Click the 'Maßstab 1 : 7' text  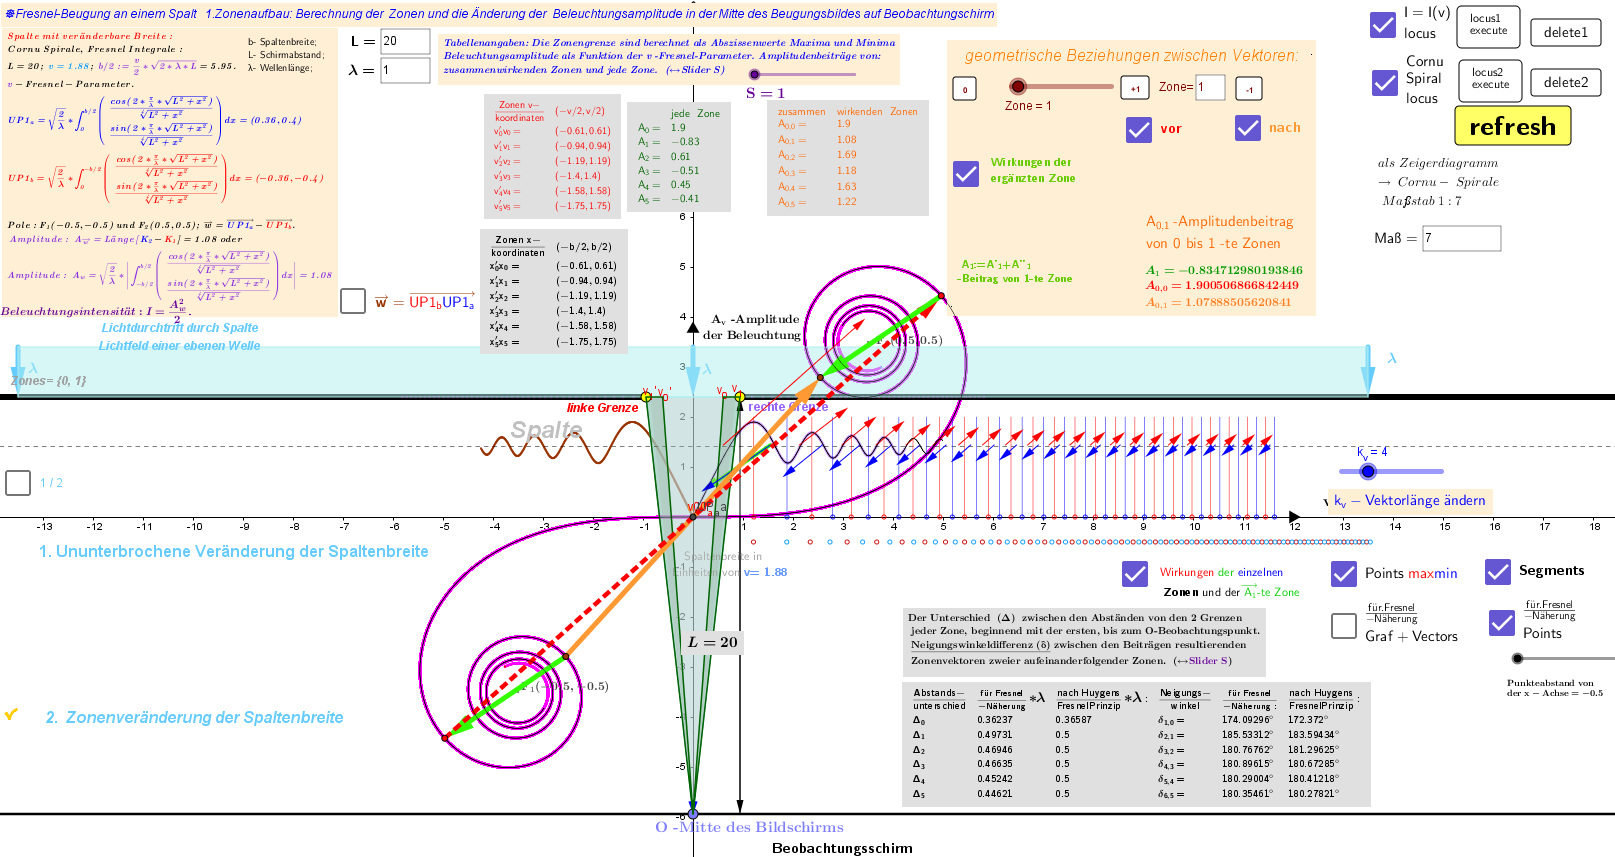[1422, 201]
